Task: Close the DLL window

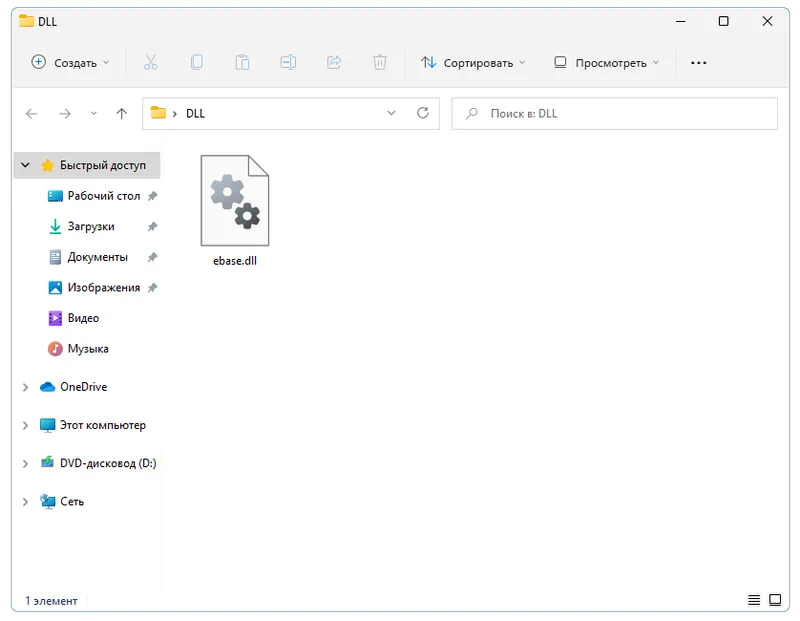Action: point(767,21)
